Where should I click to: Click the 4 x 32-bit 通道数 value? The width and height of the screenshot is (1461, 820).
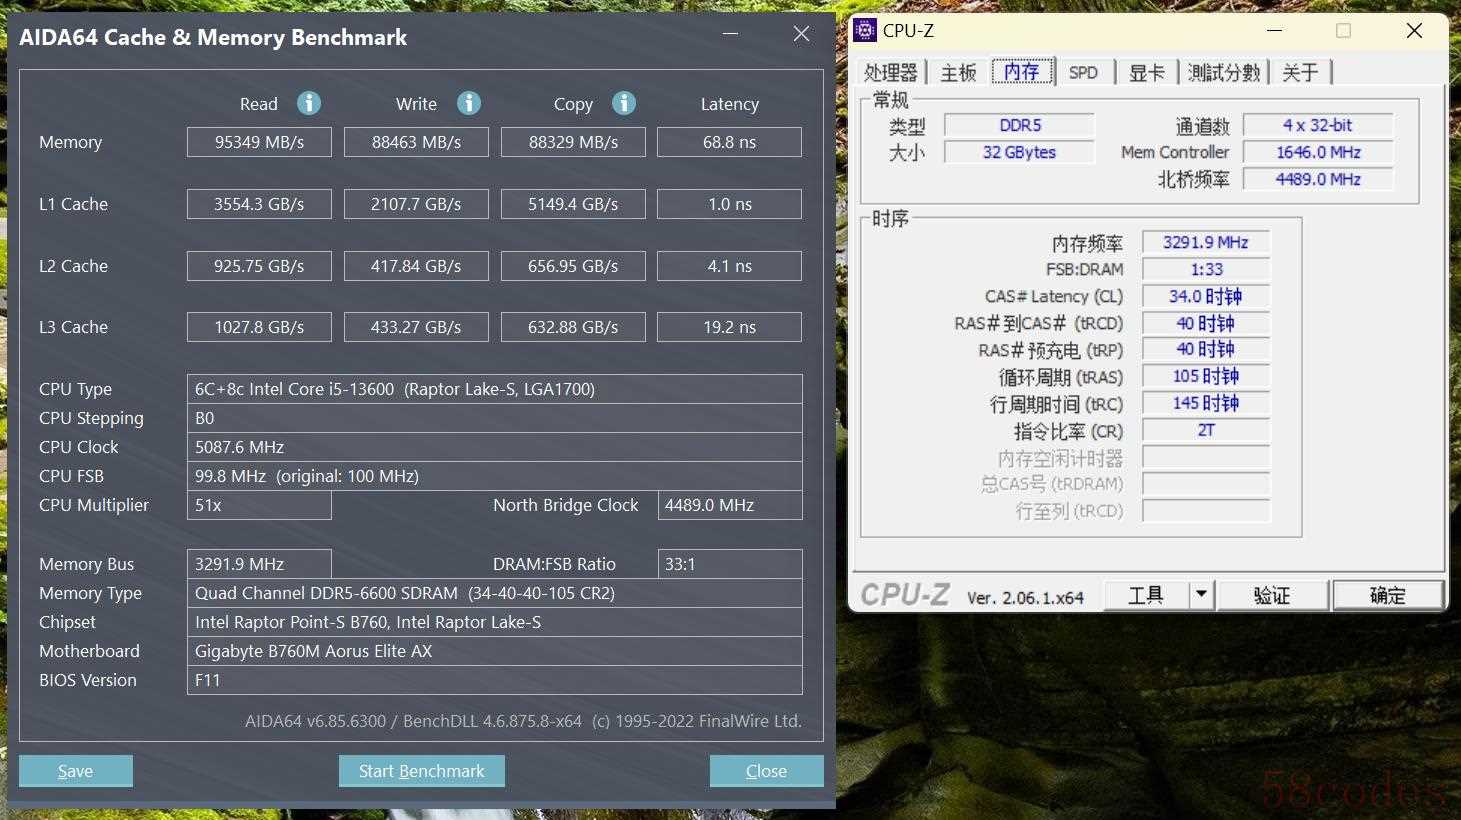click(1317, 125)
